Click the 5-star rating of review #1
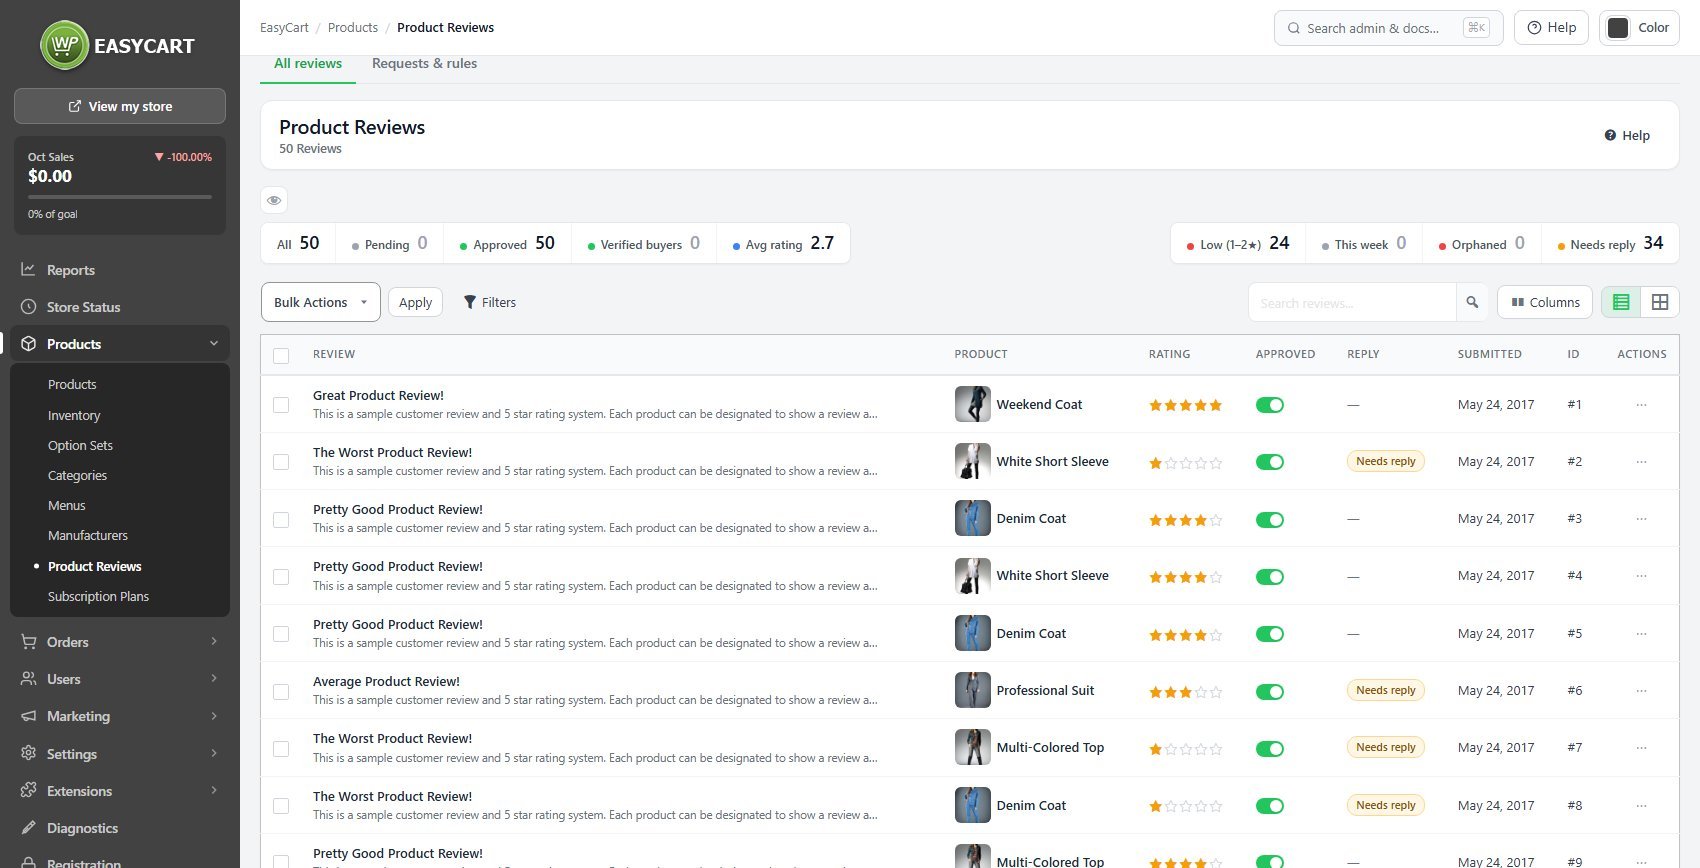The height and width of the screenshot is (868, 1700). click(x=1185, y=405)
